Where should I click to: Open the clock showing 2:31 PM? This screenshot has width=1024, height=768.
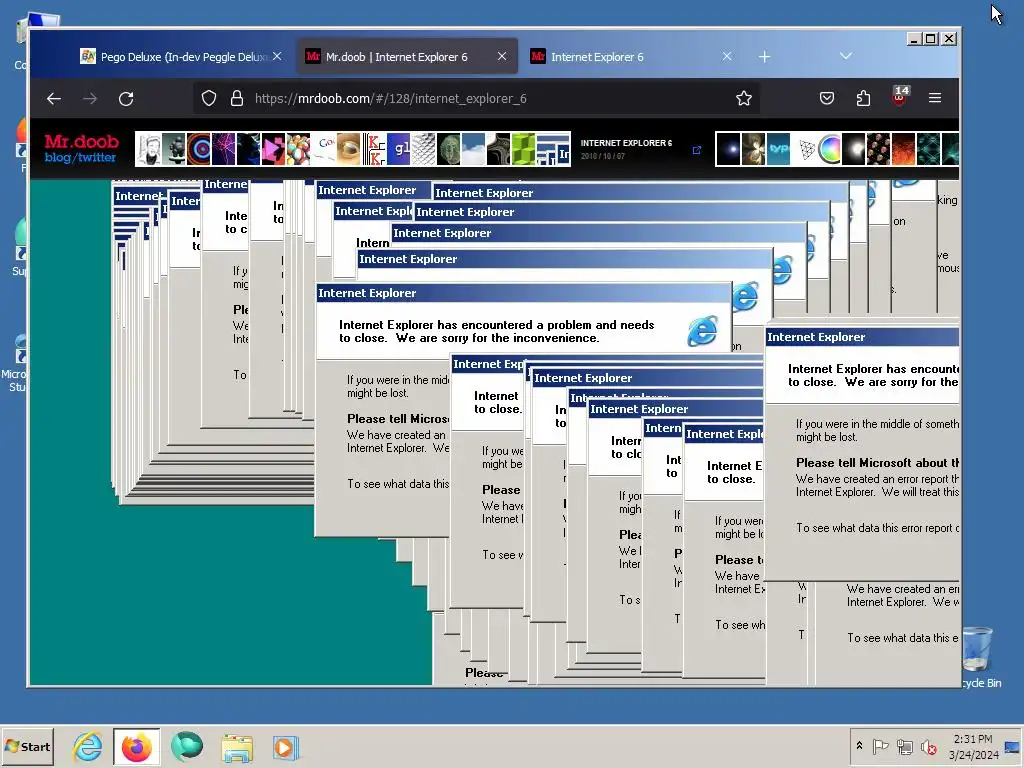(x=973, y=746)
